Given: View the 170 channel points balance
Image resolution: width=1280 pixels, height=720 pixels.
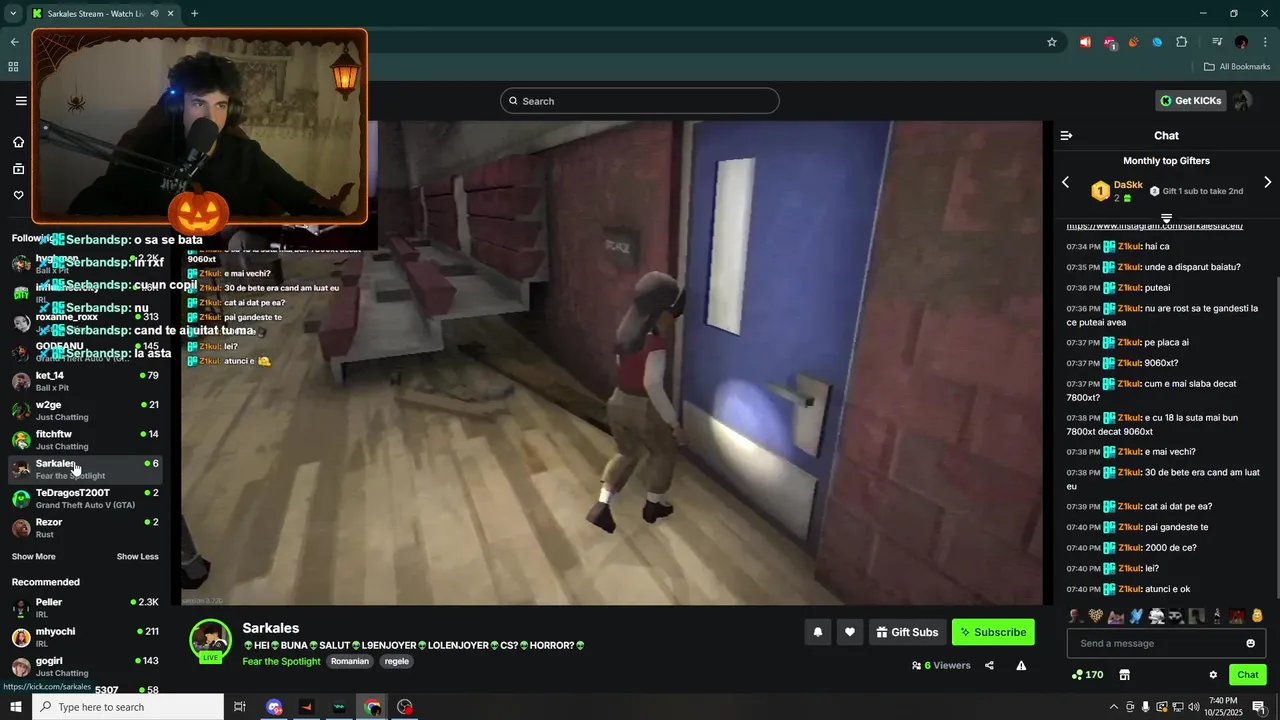Looking at the screenshot, I should click(x=1087, y=675).
